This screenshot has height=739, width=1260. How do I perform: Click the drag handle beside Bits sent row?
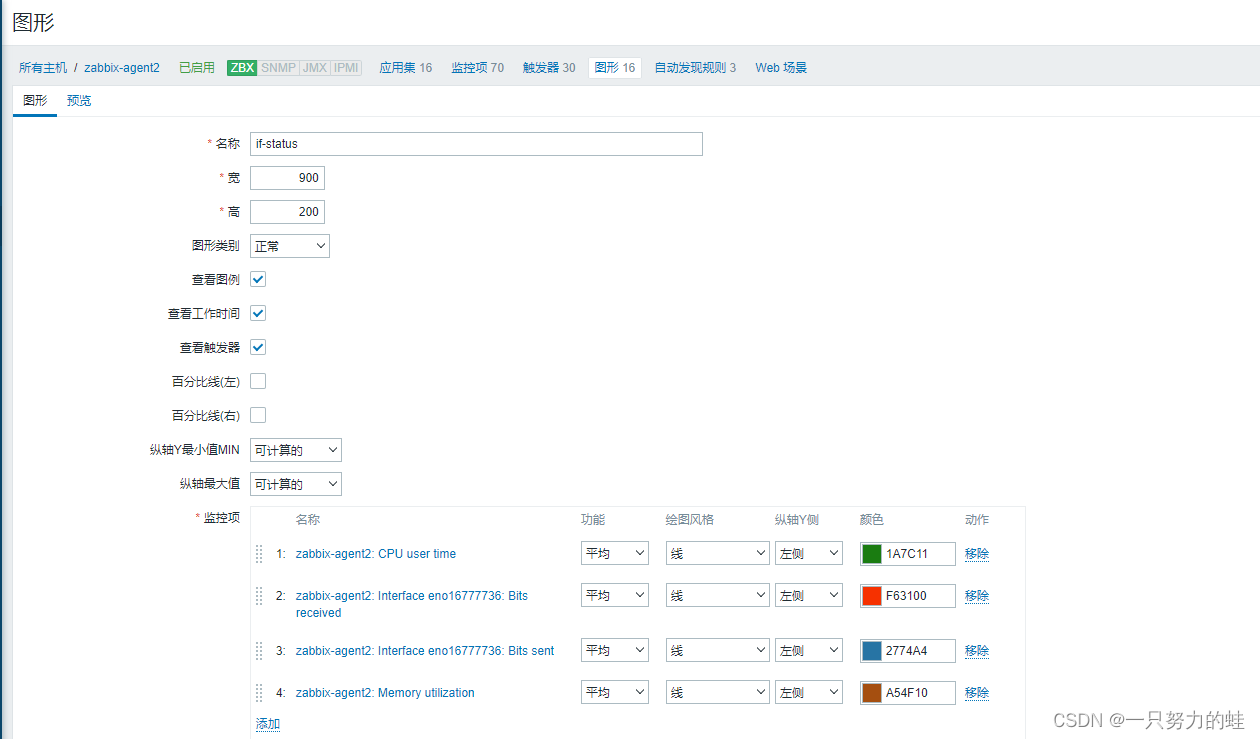coord(259,650)
